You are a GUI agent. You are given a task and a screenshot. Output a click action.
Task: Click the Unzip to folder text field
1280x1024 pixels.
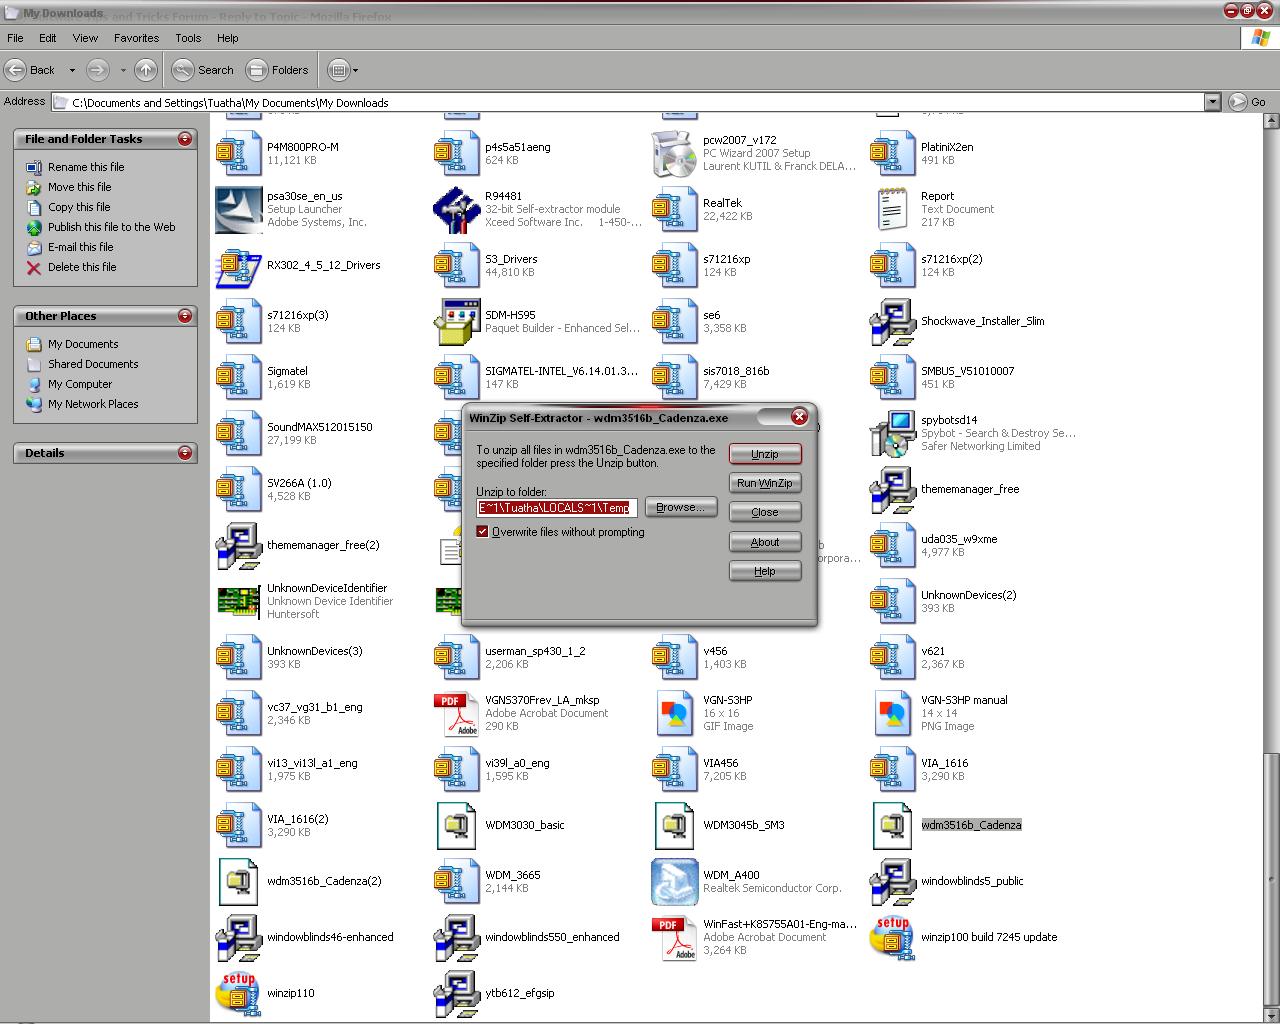coord(557,508)
